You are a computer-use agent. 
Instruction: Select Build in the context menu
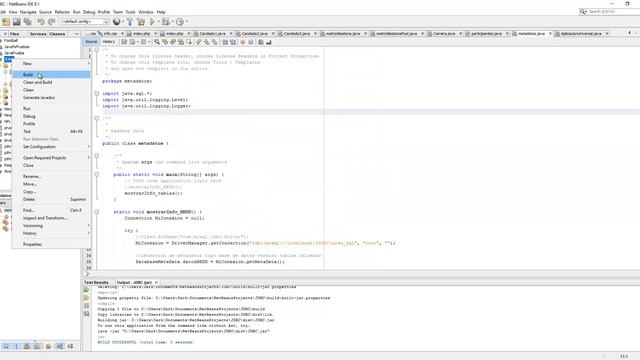click(51, 74)
